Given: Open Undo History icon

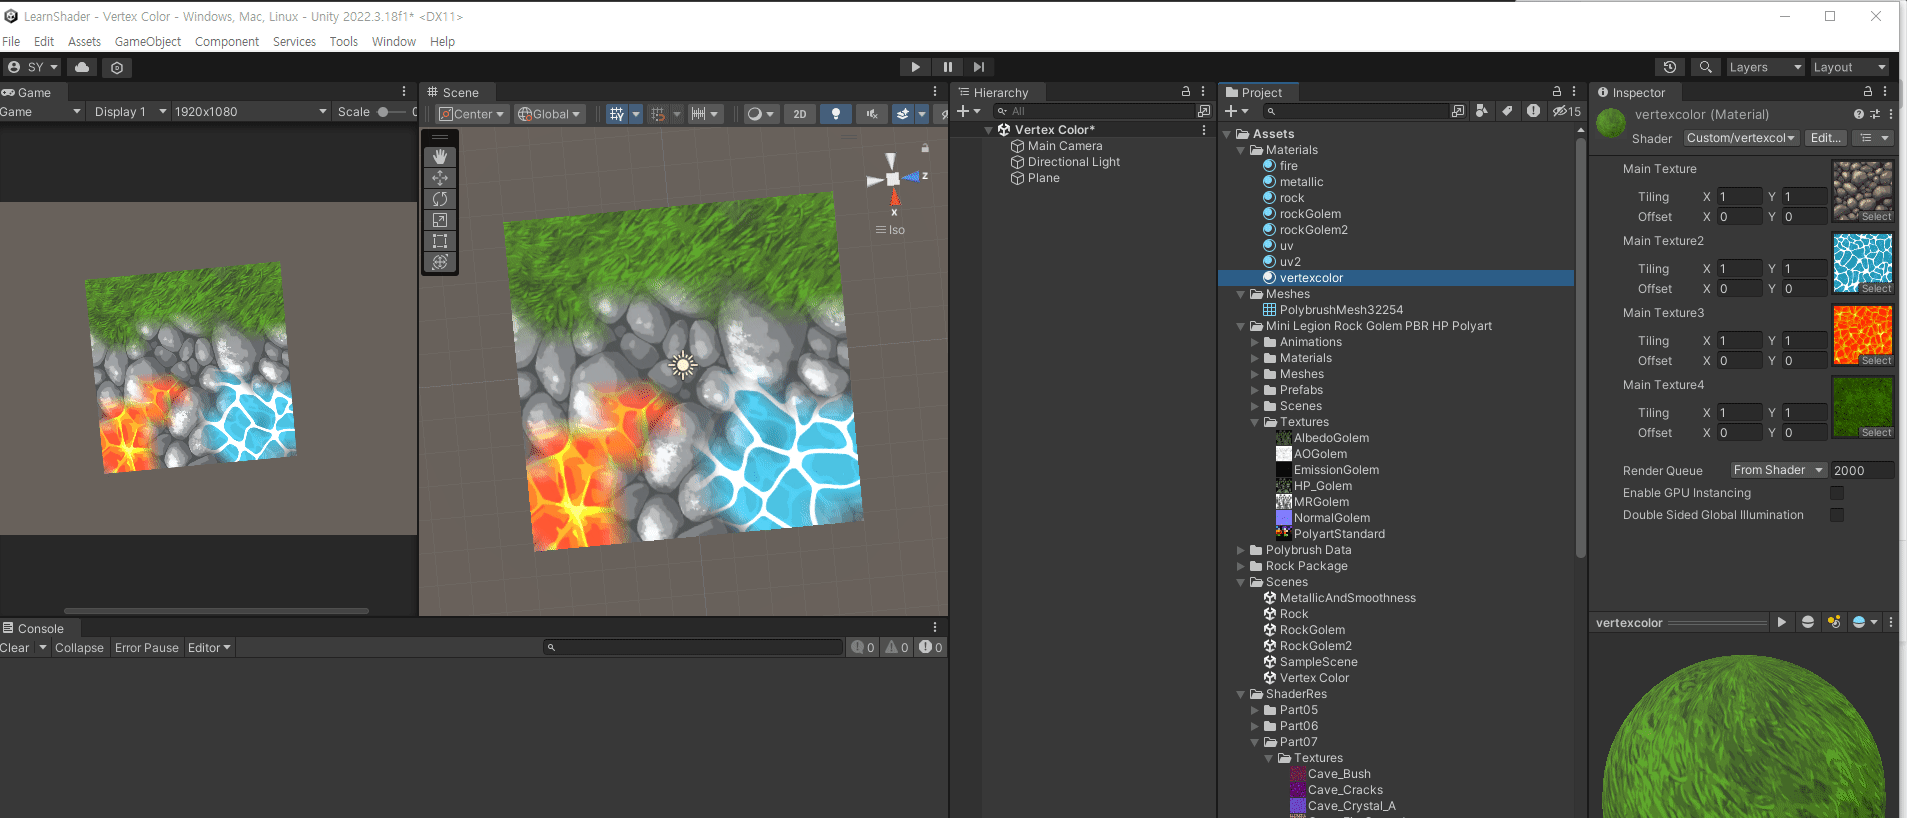Looking at the screenshot, I should 1670,67.
